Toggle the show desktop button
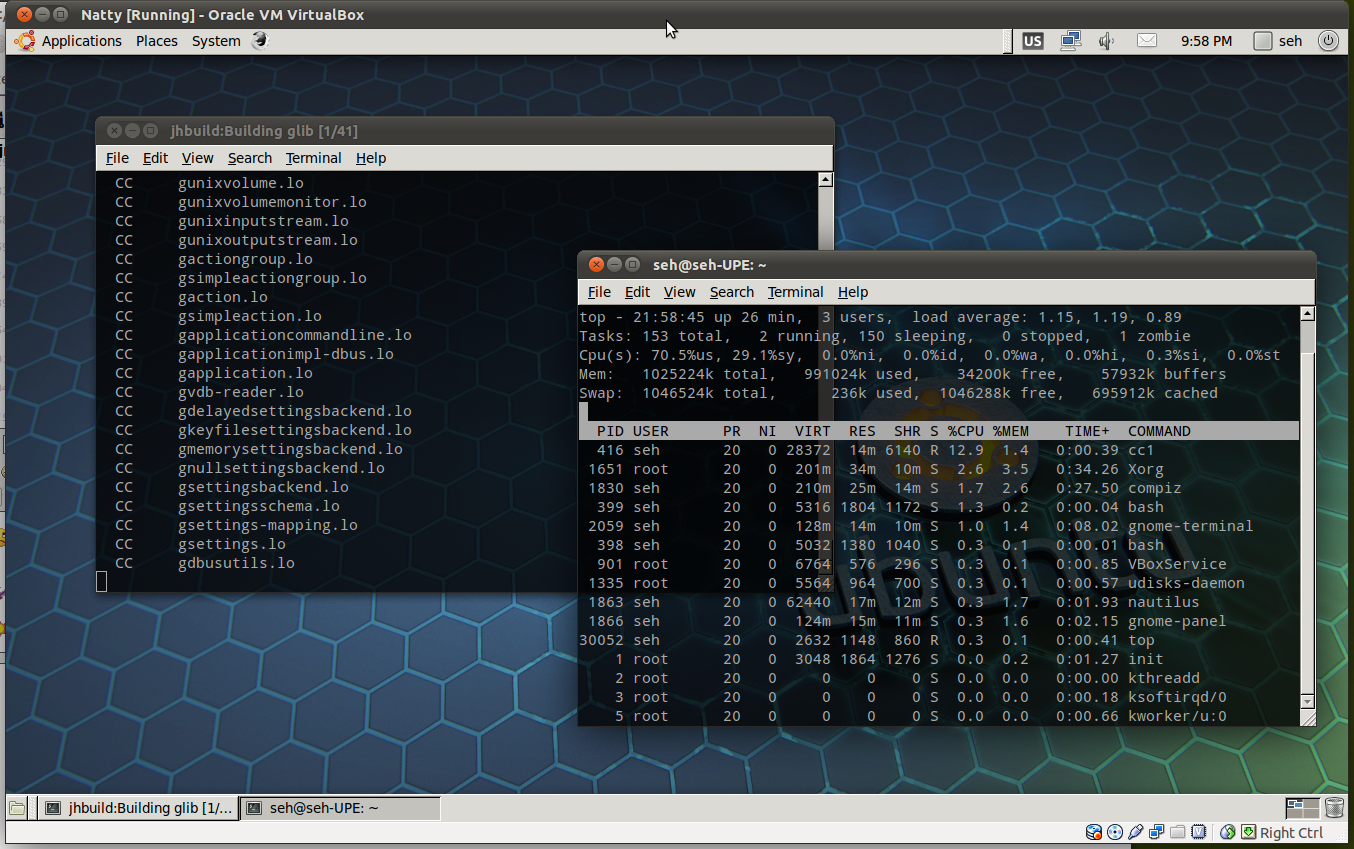 click(17, 808)
